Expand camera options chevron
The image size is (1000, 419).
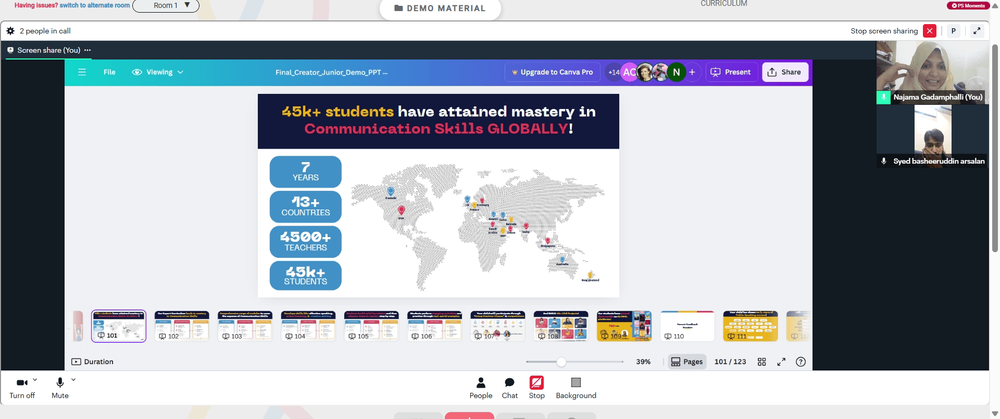click(34, 380)
